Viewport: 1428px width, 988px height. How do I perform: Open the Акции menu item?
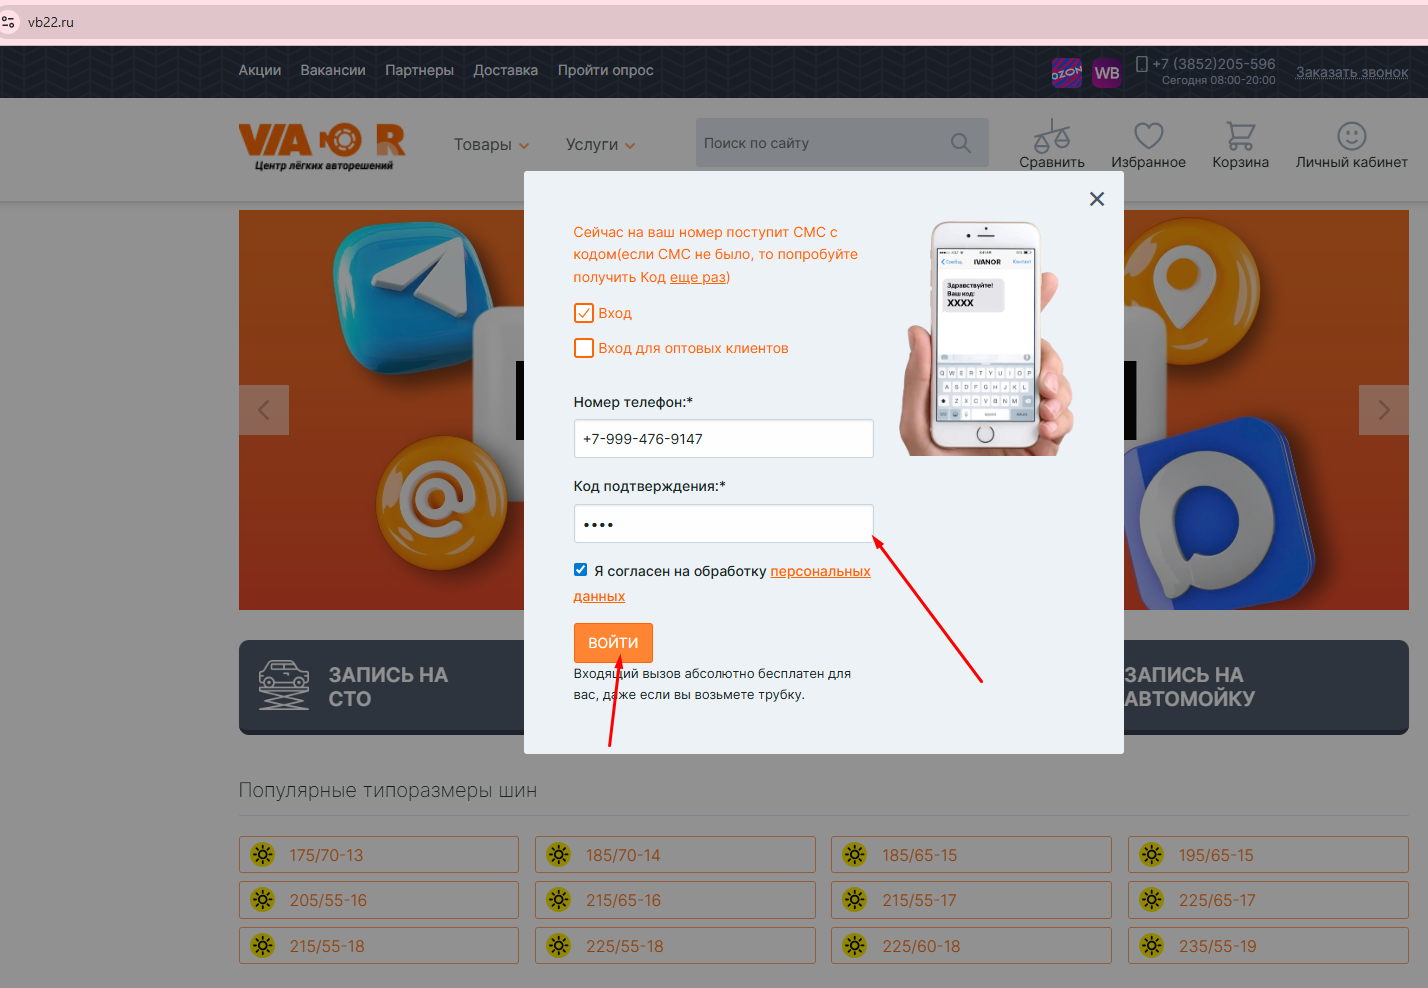click(x=259, y=70)
